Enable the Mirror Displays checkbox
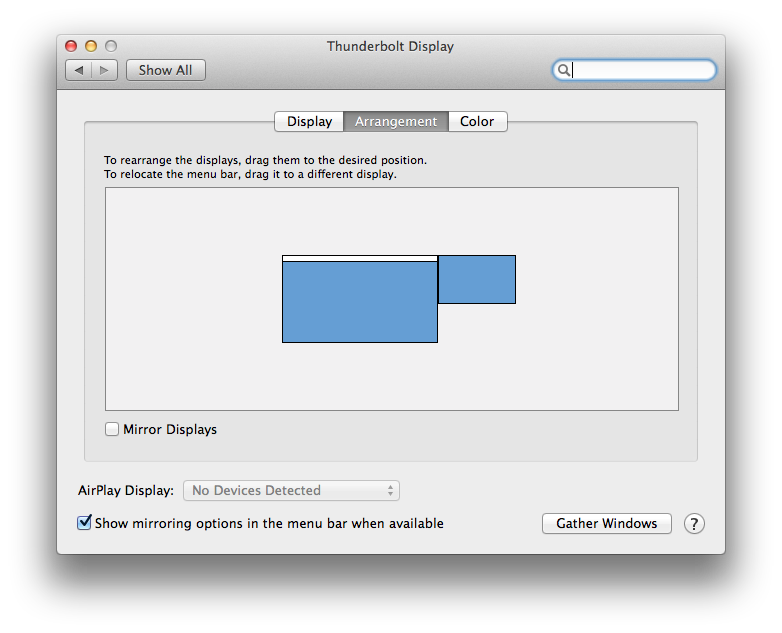 [112, 429]
